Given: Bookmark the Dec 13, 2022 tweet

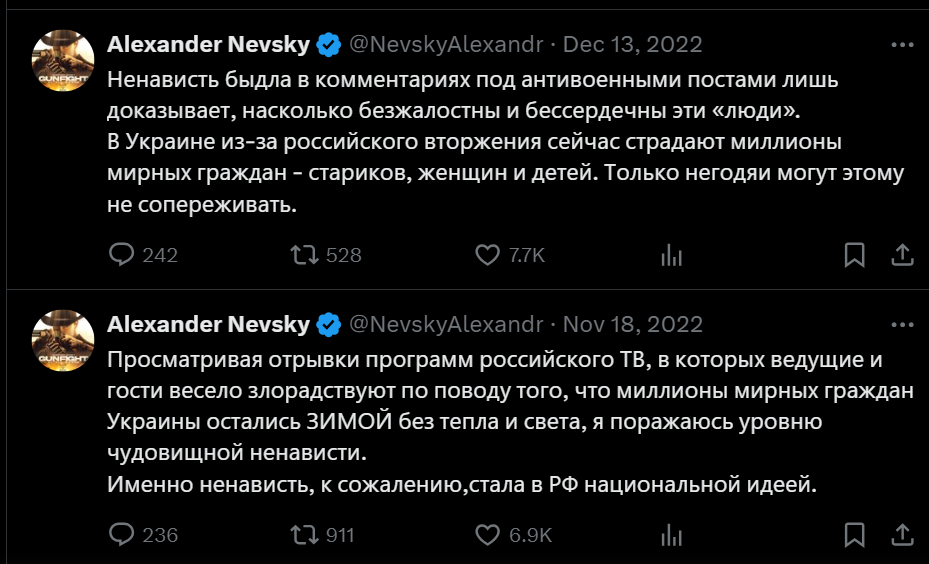Looking at the screenshot, I should [854, 255].
